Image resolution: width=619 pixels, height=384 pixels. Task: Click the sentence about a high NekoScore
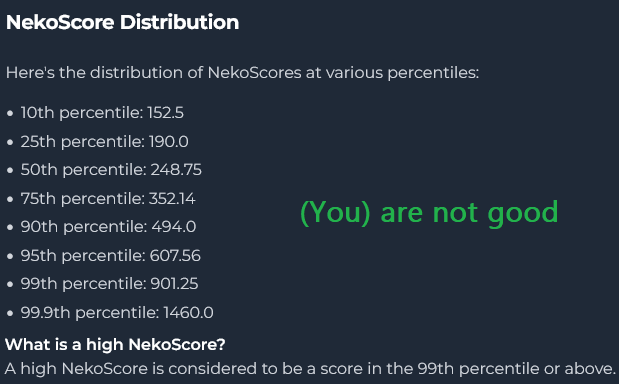[x=310, y=369]
